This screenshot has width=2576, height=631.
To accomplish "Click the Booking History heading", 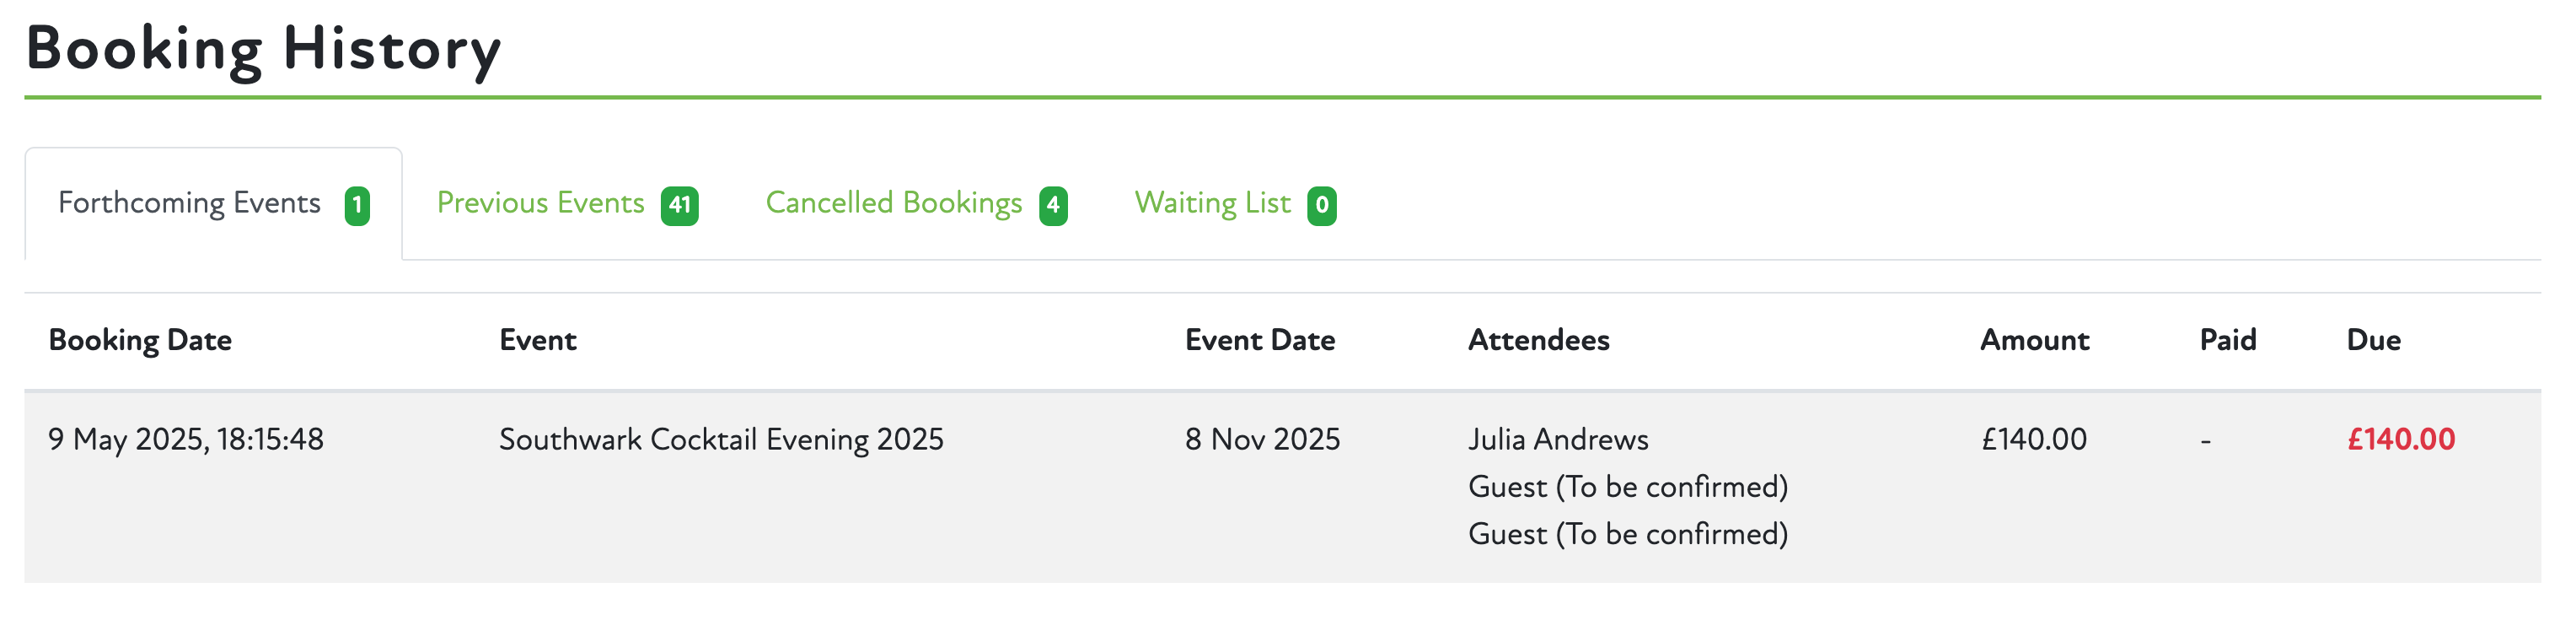I will pyautogui.click(x=262, y=48).
